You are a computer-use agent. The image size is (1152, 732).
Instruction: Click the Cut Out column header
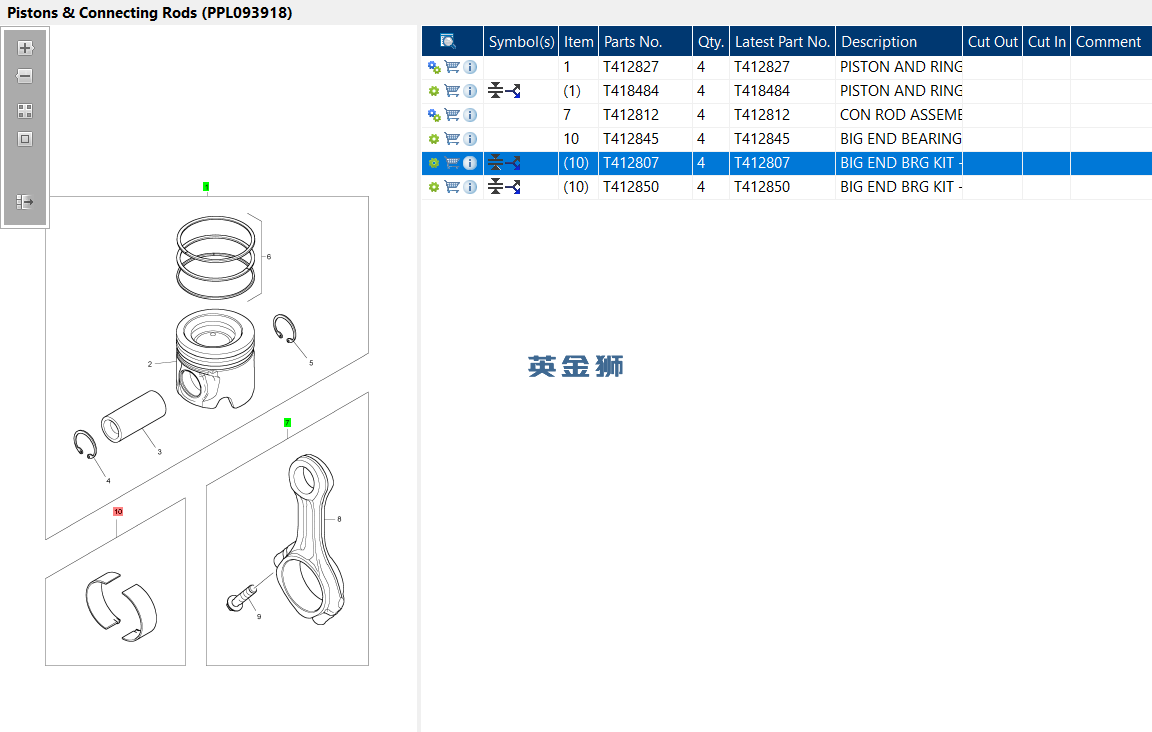(x=993, y=41)
